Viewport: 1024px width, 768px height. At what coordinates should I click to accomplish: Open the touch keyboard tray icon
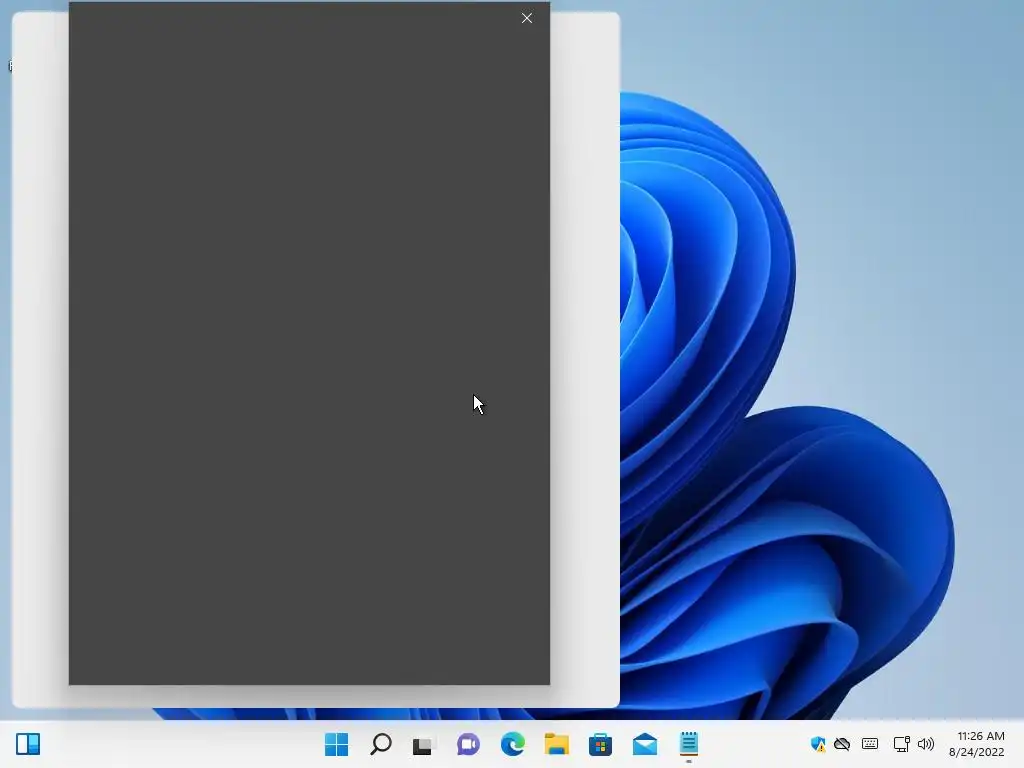pos(870,744)
